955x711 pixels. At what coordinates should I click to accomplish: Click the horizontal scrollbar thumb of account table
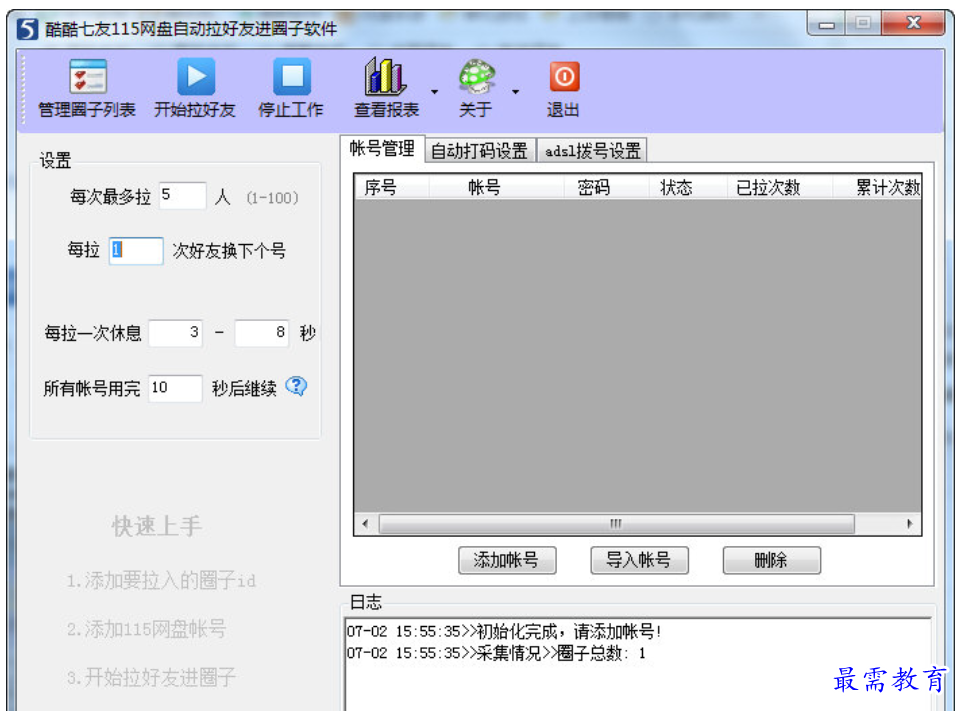[x=616, y=524]
